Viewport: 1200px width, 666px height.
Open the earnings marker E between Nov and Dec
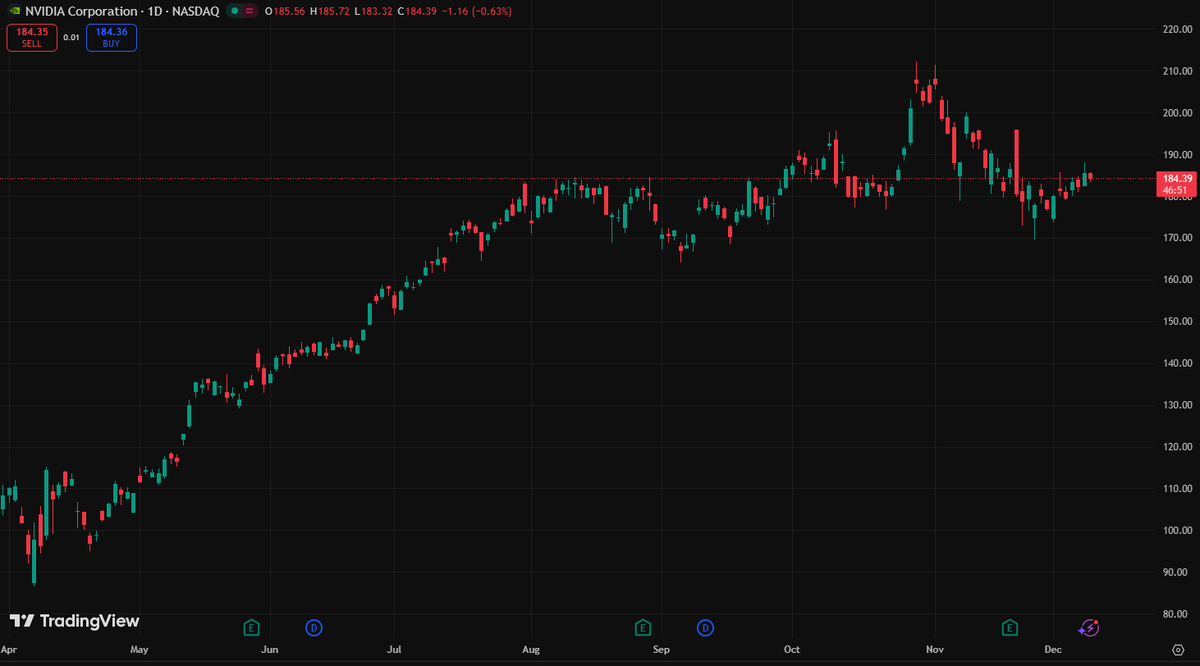[x=1011, y=628]
